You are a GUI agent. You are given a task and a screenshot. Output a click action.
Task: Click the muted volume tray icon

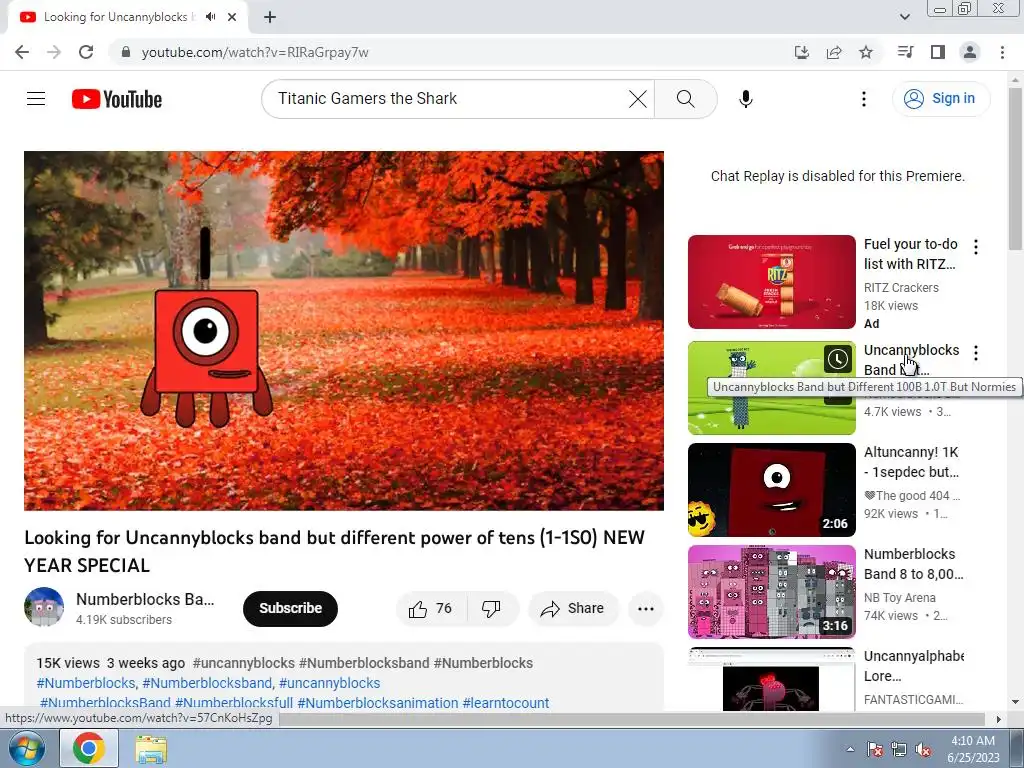(924, 750)
